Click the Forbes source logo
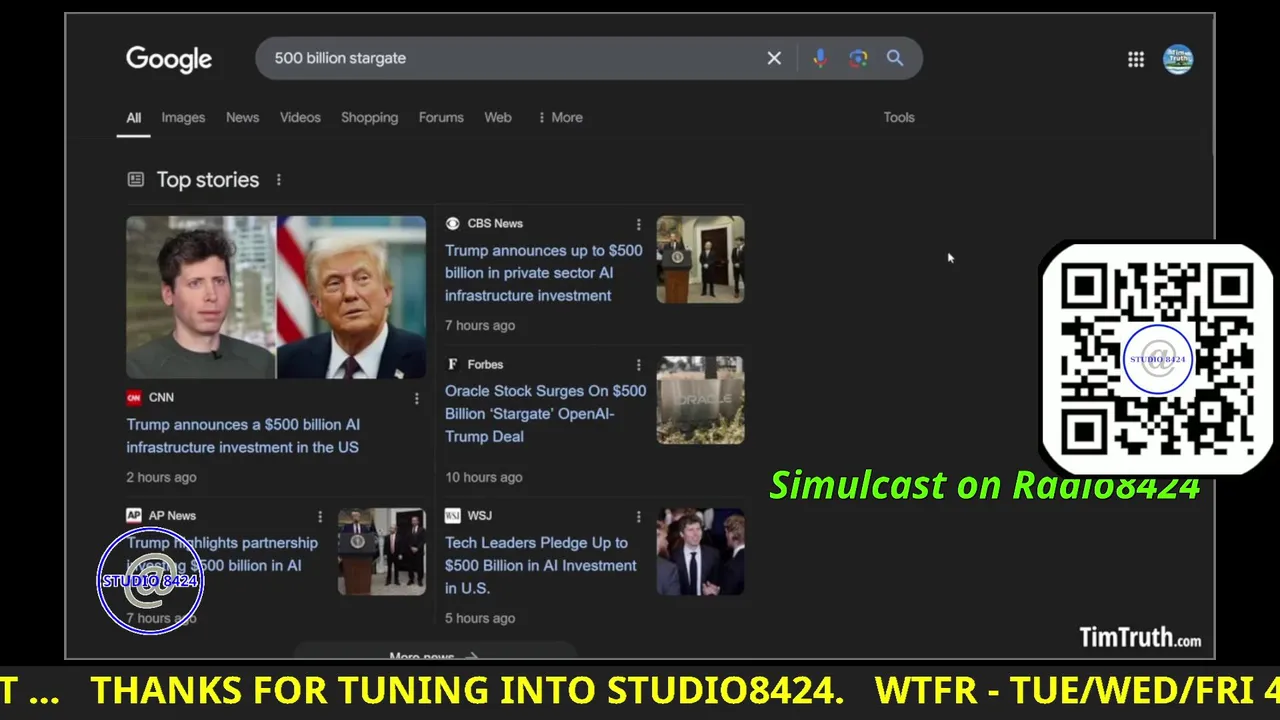 453,364
